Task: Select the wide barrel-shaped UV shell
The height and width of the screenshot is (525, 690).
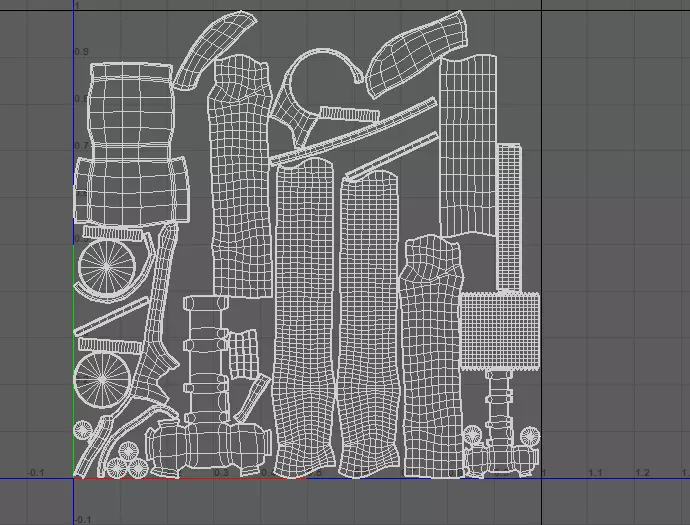Action: click(132, 143)
